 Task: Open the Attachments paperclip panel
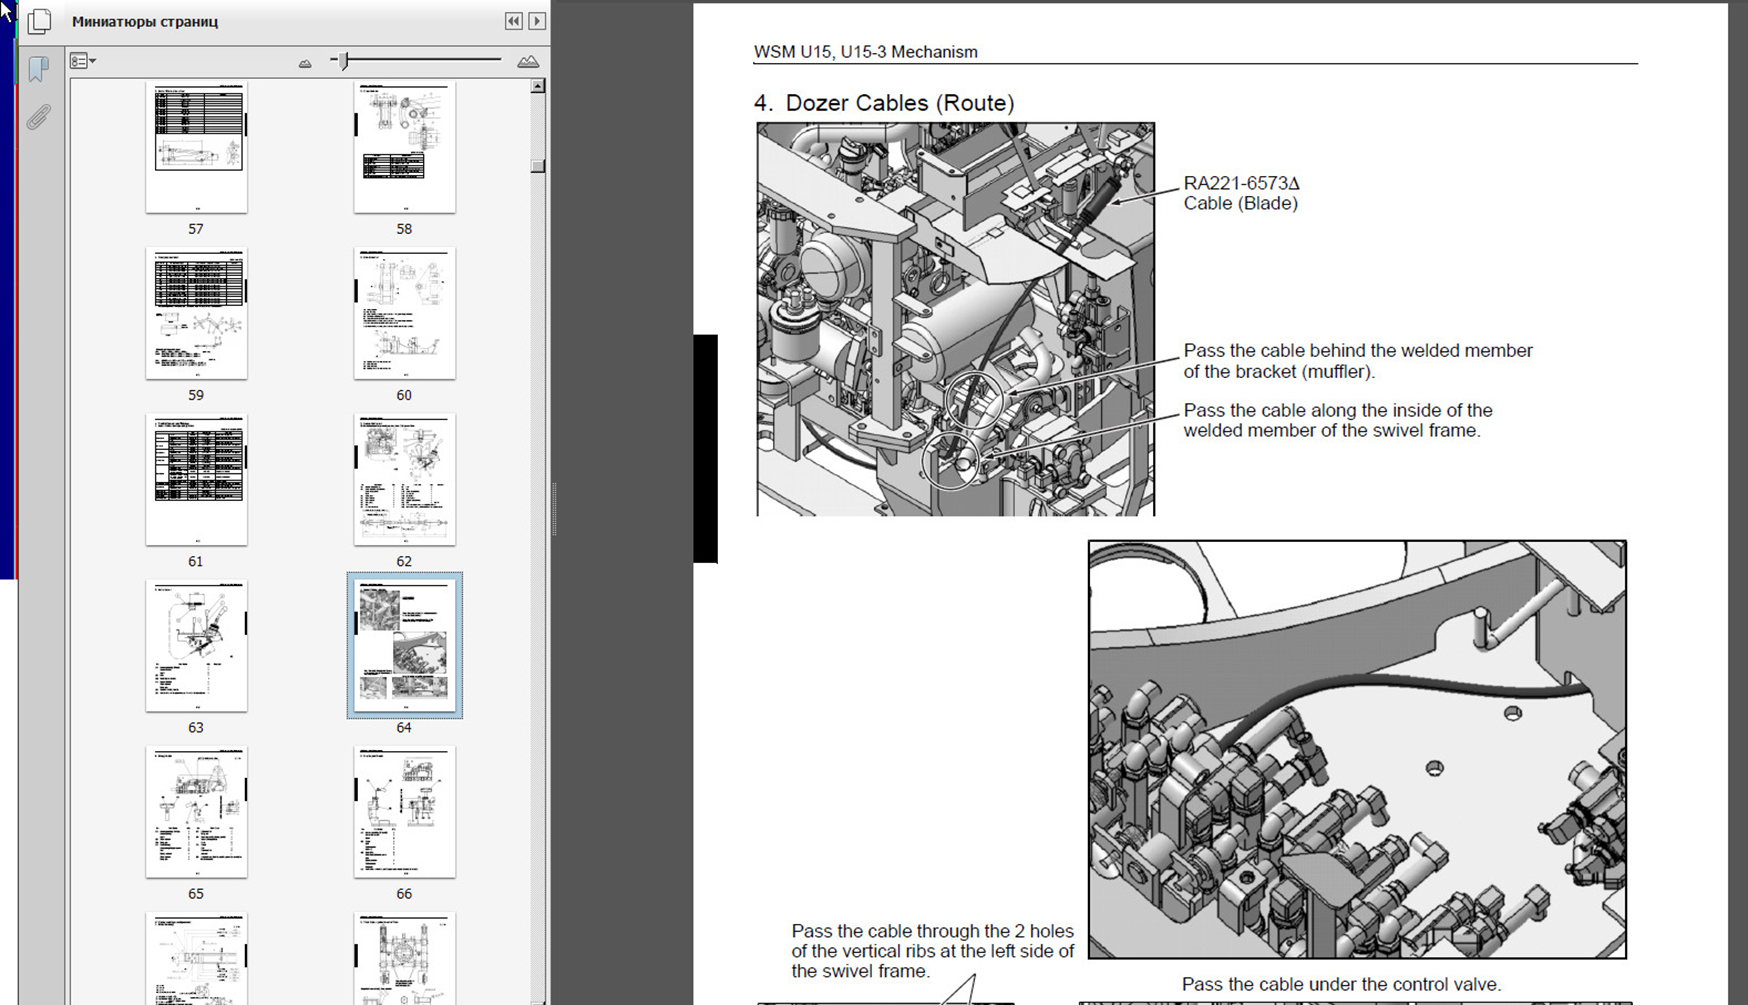pos(38,118)
